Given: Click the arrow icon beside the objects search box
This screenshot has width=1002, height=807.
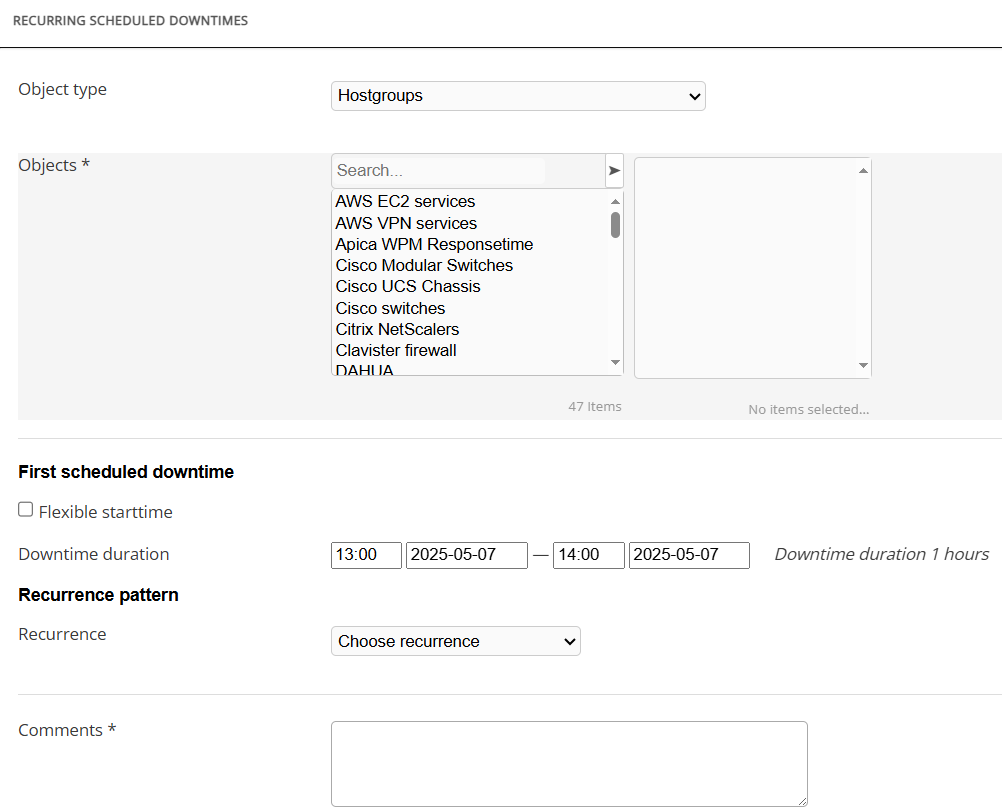Looking at the screenshot, I should pyautogui.click(x=614, y=171).
